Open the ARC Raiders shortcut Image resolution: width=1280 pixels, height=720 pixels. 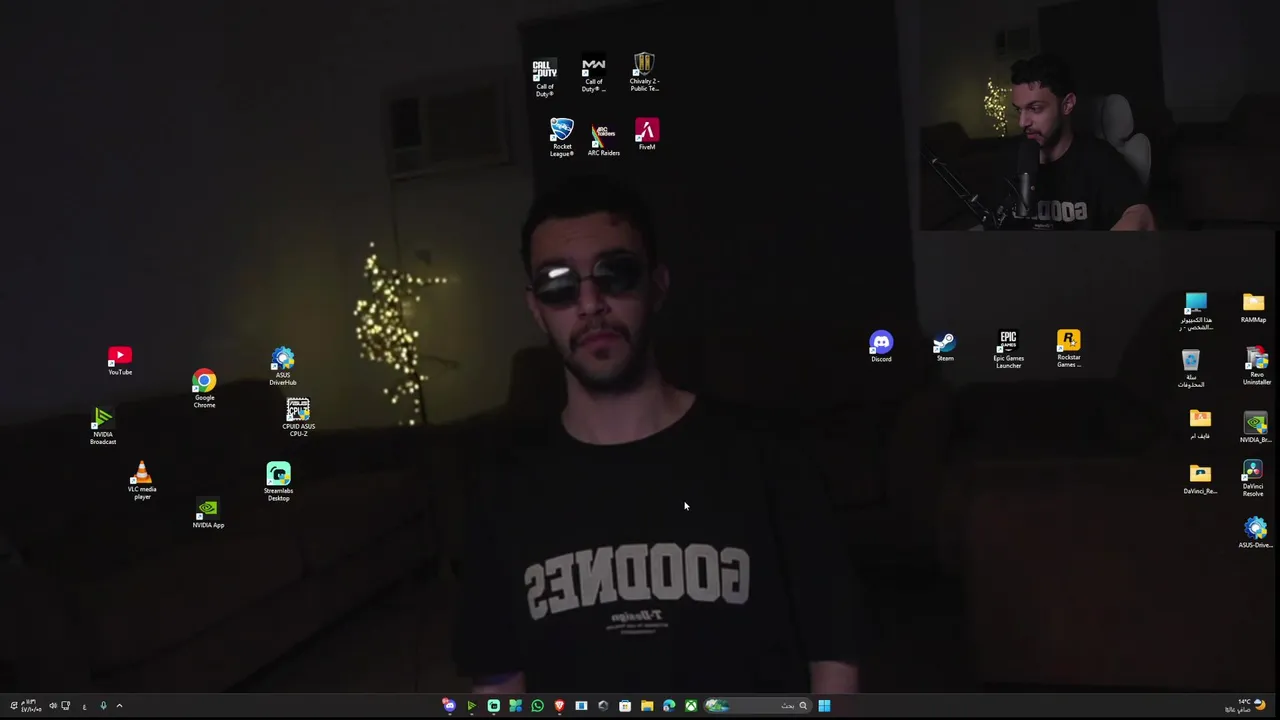(x=603, y=140)
